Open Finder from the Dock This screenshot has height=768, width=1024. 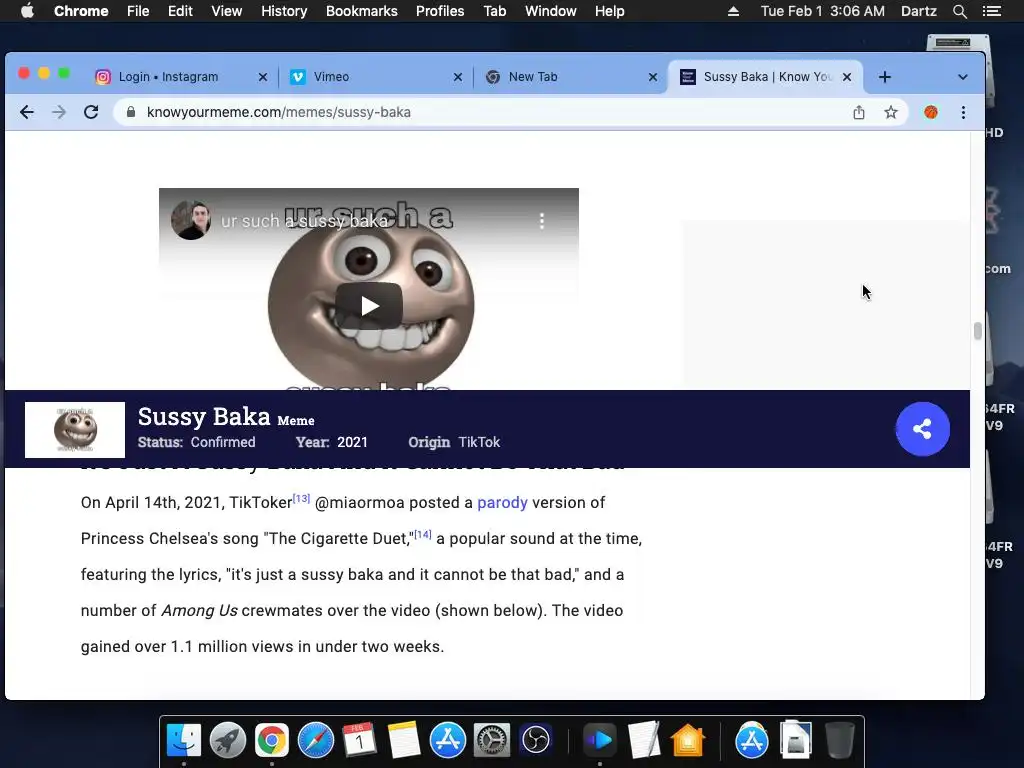click(184, 740)
